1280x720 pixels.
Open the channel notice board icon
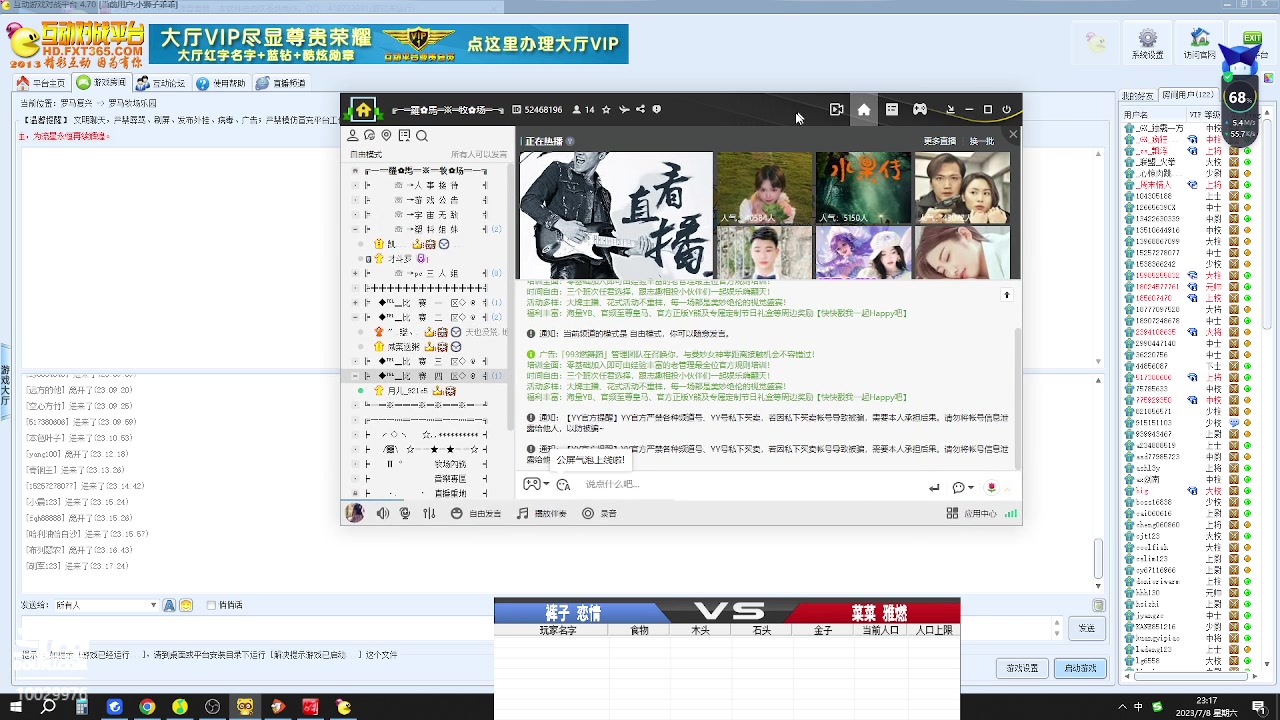coord(404,136)
